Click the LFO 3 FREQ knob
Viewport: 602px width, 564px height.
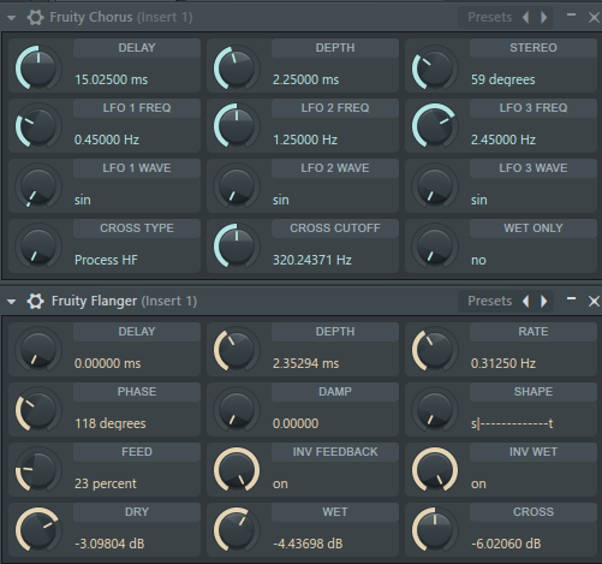click(x=435, y=127)
